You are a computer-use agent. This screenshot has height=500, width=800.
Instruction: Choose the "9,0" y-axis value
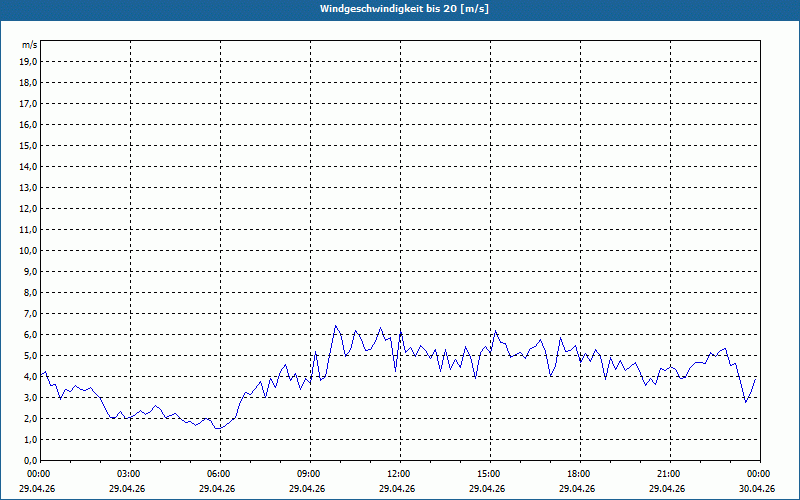coord(30,271)
